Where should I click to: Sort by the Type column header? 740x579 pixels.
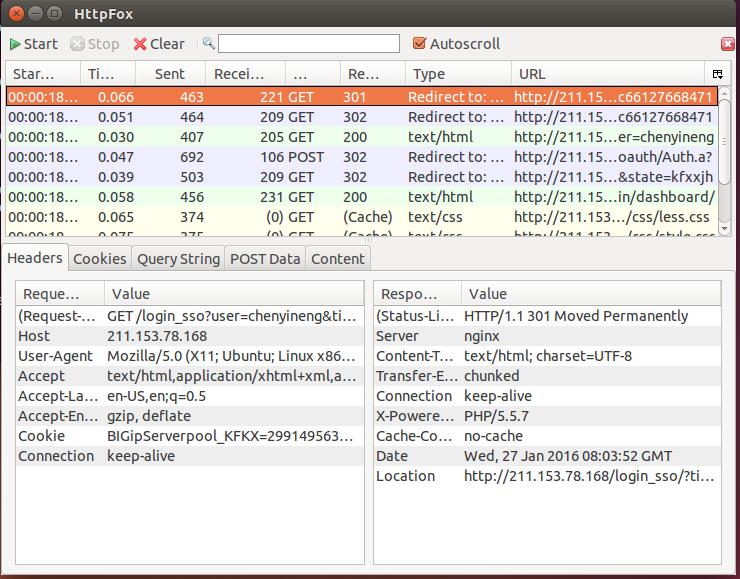pos(458,74)
